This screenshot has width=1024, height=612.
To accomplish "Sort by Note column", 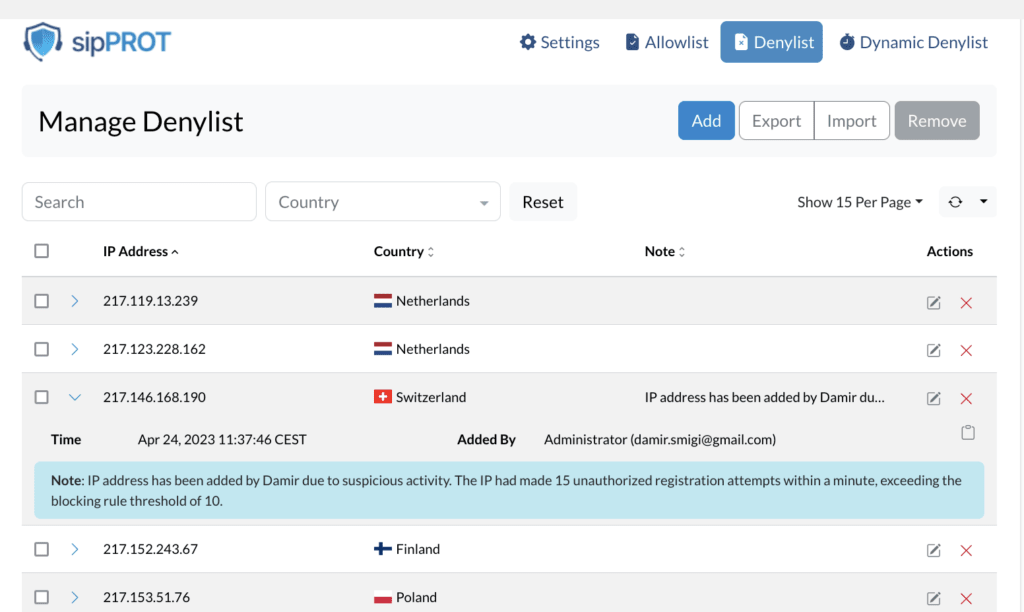I will tap(665, 251).
